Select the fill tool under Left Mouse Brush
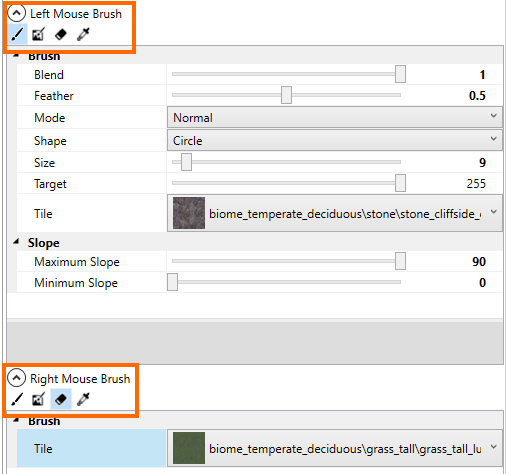506x474 pixels. pos(38,34)
